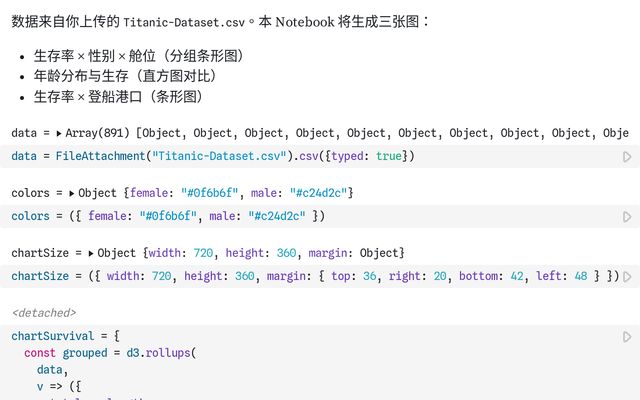Screen dimensions: 640x400
Task: Run the chartSize cell via play icon
Action: pos(627,277)
